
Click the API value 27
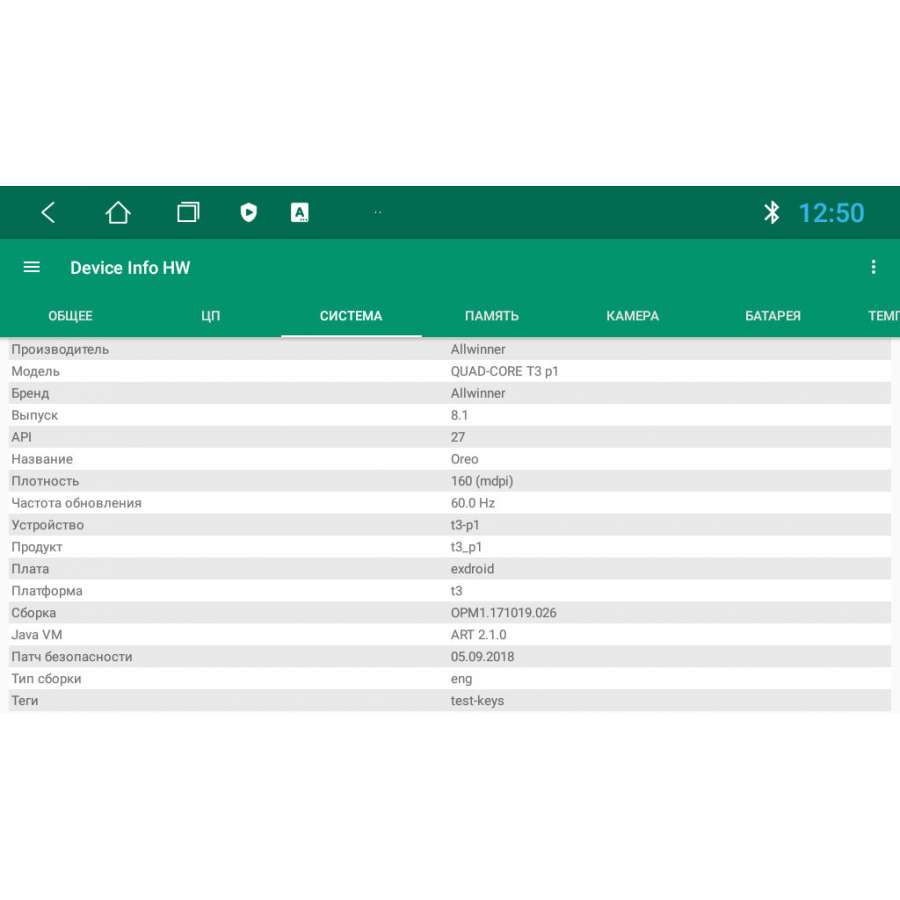tap(457, 437)
